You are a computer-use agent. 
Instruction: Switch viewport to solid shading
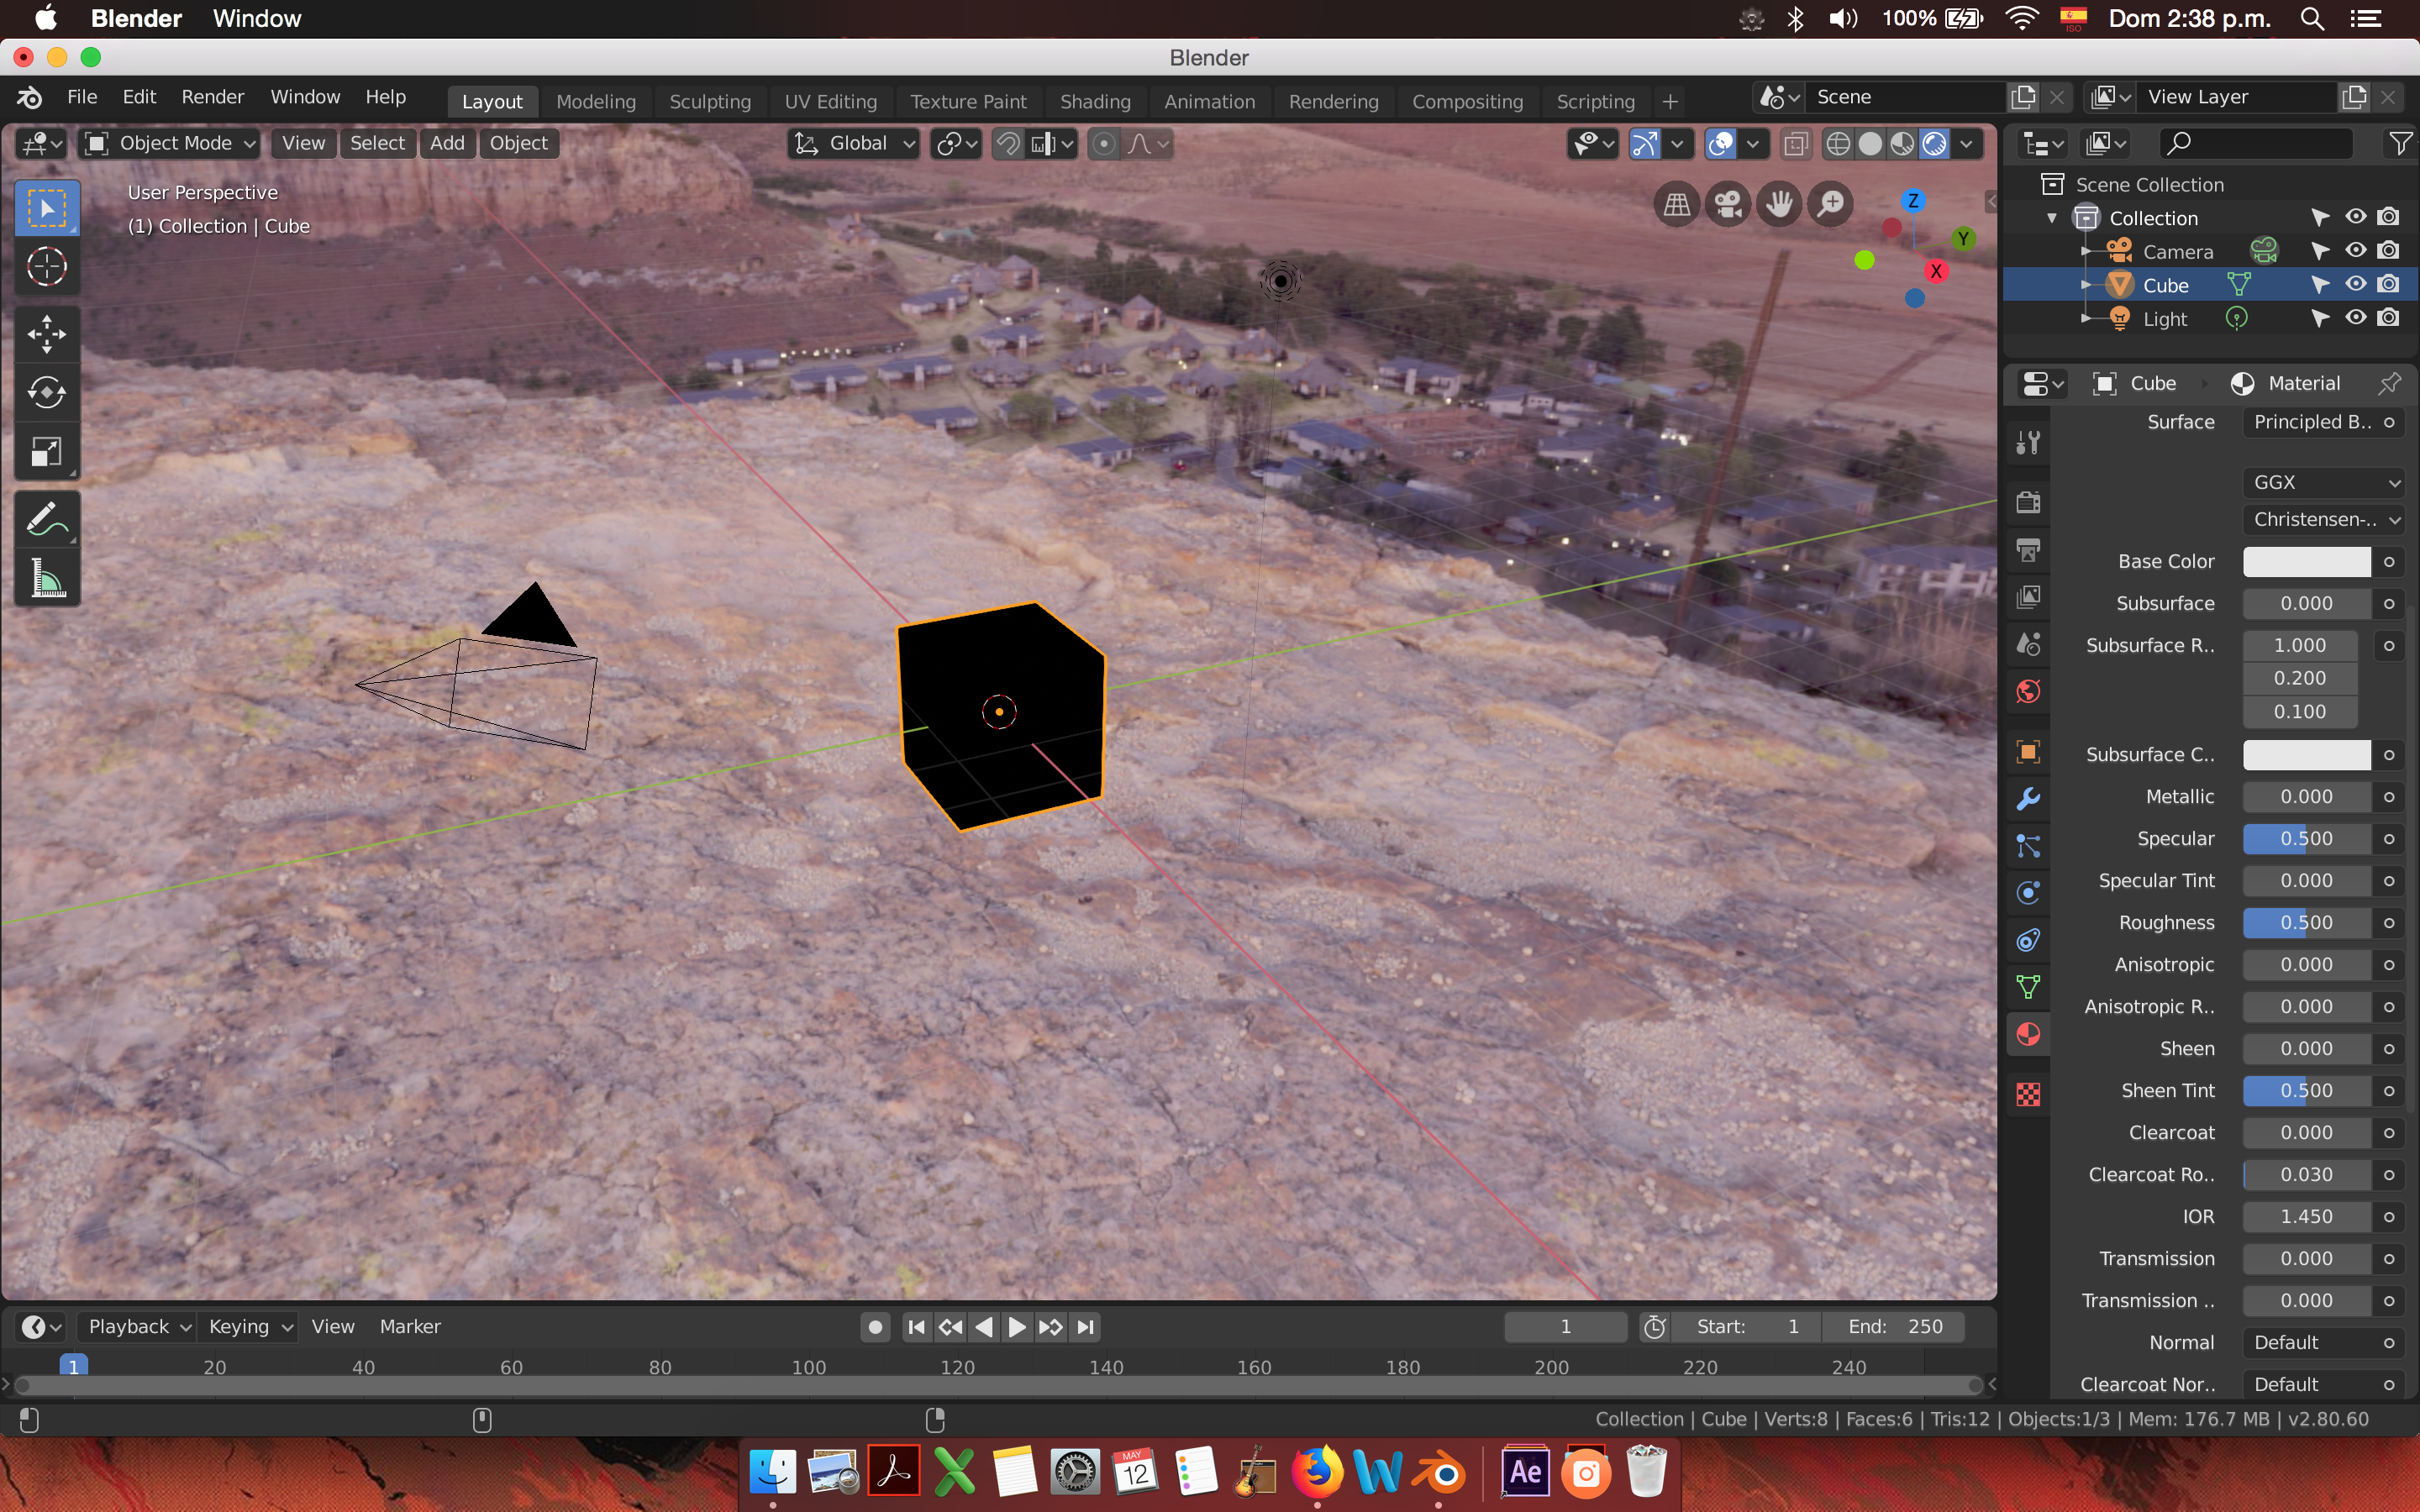tap(1870, 144)
